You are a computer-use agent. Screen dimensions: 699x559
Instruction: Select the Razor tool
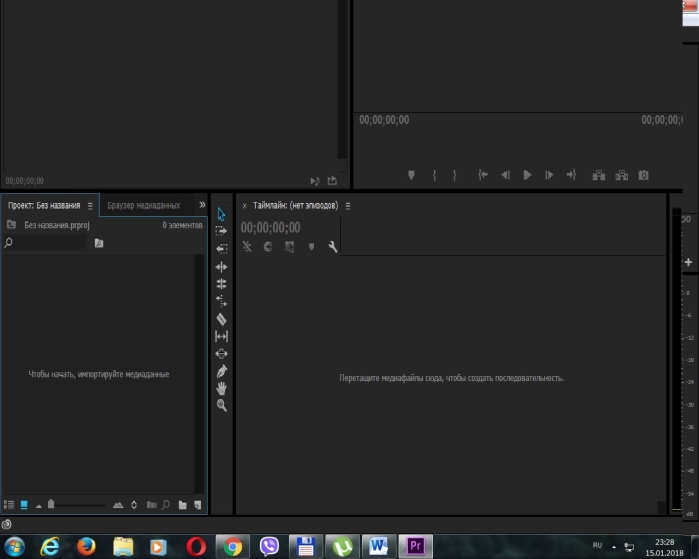[222, 319]
